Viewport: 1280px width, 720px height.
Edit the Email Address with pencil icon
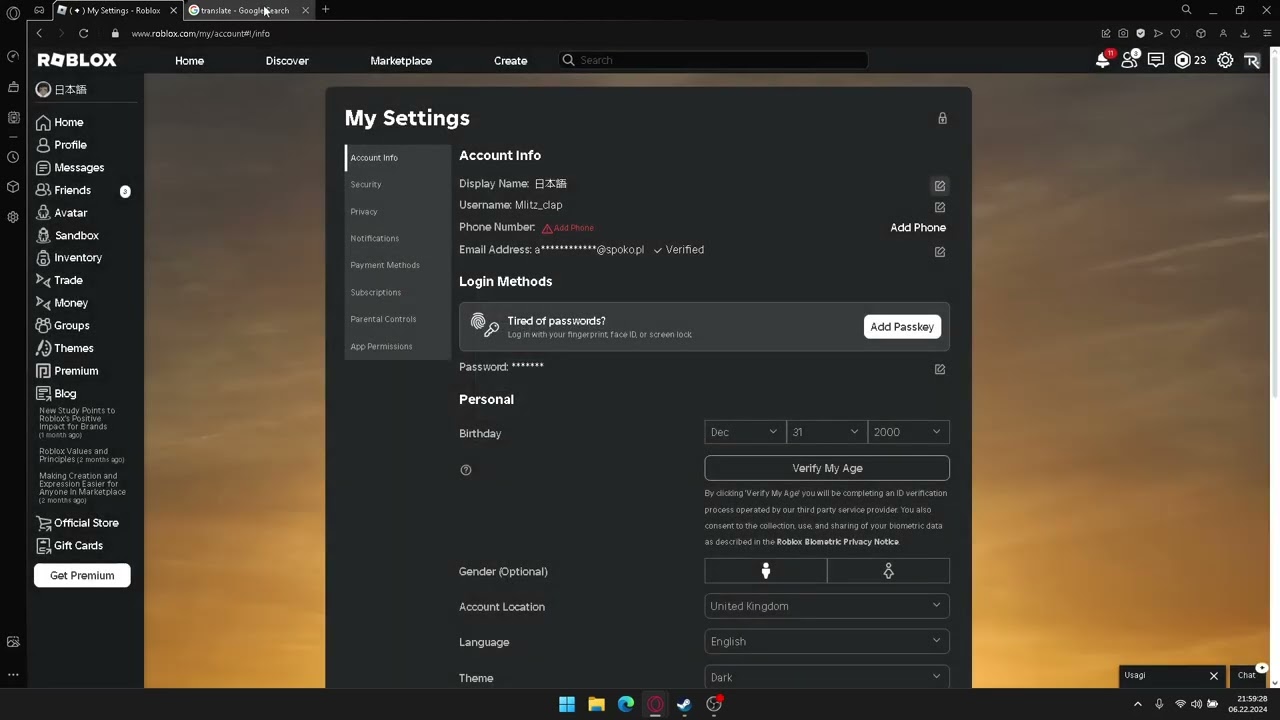pyautogui.click(x=940, y=252)
